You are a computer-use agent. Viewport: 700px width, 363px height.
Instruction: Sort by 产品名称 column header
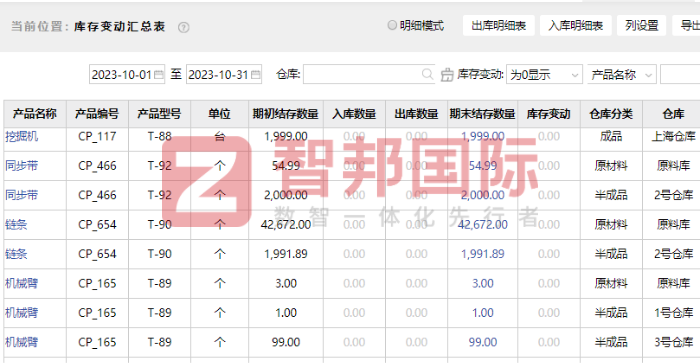35,114
